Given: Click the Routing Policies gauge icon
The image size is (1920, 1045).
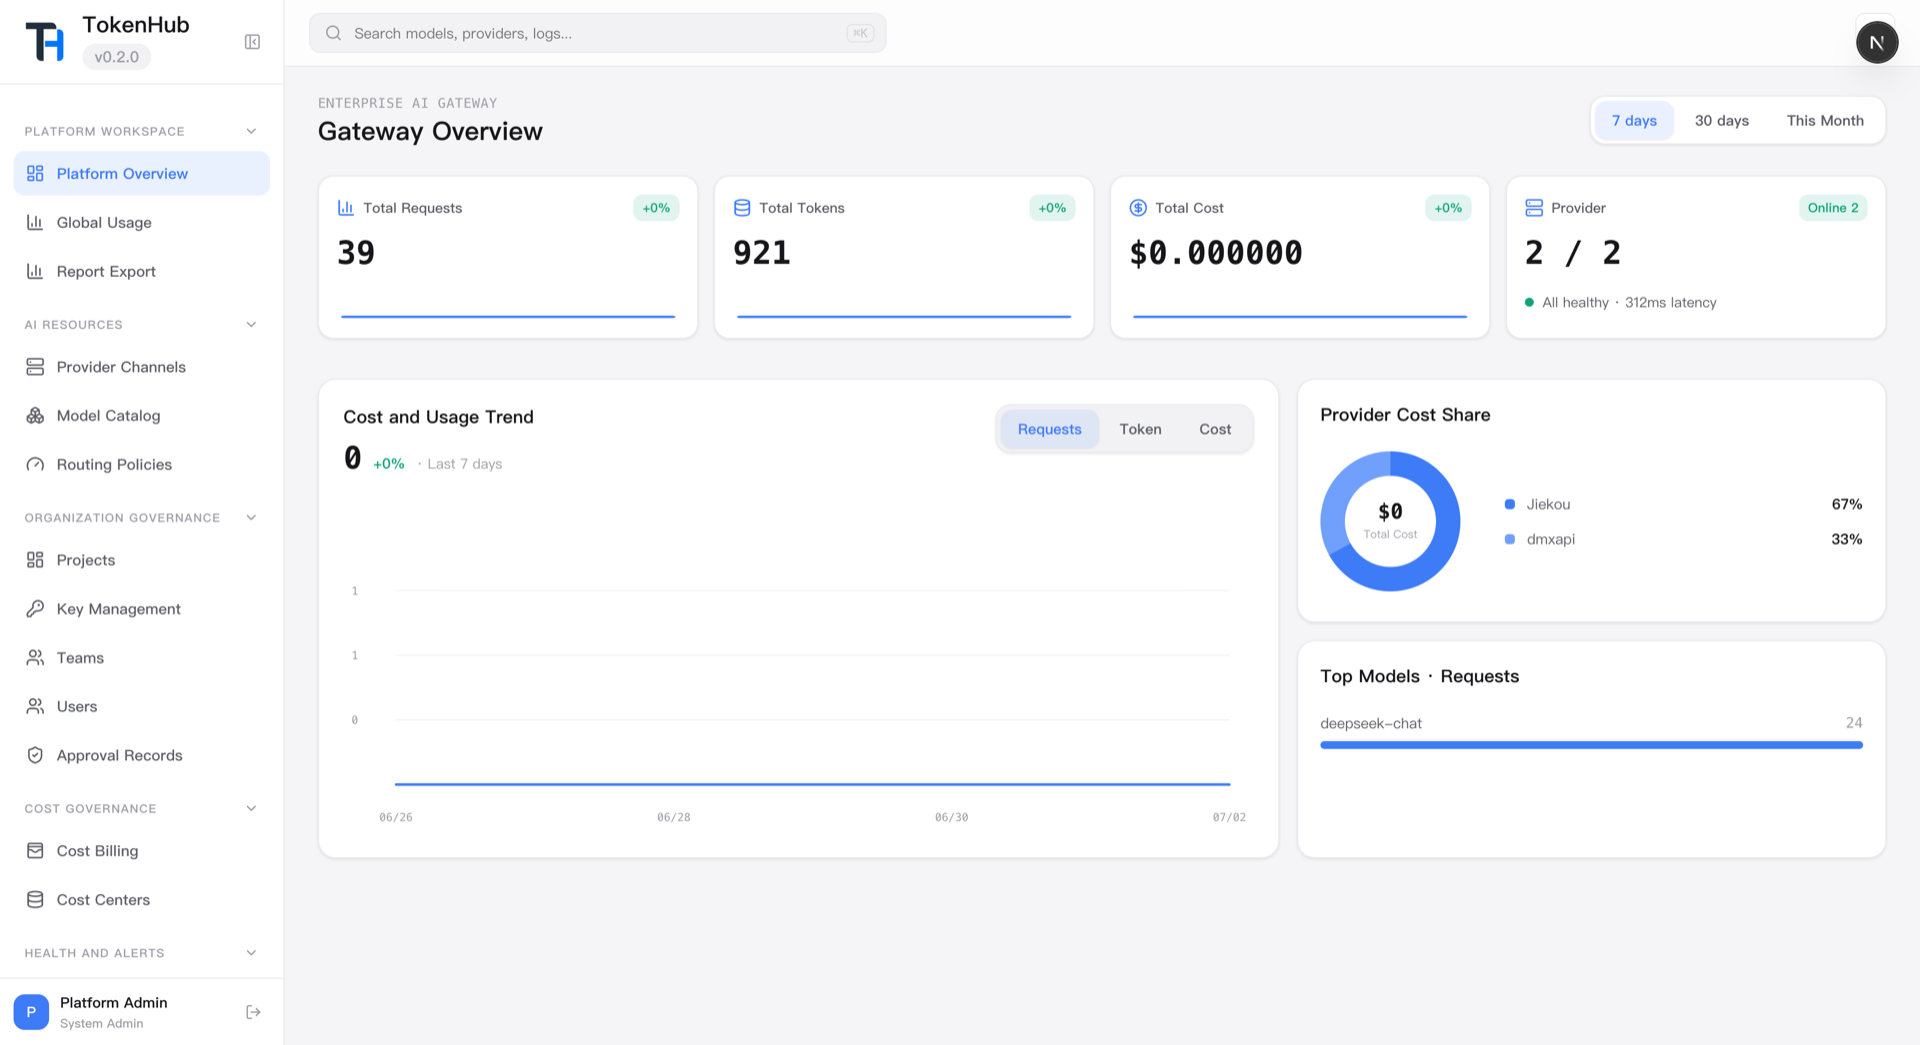Looking at the screenshot, I should point(35,465).
